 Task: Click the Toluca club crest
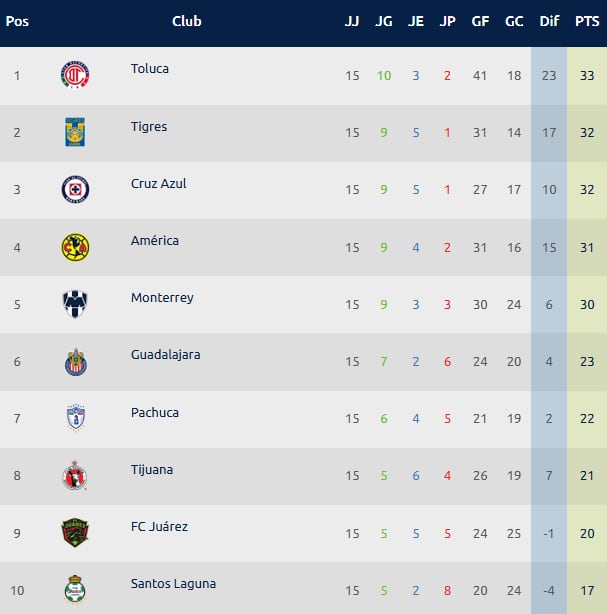click(75, 75)
